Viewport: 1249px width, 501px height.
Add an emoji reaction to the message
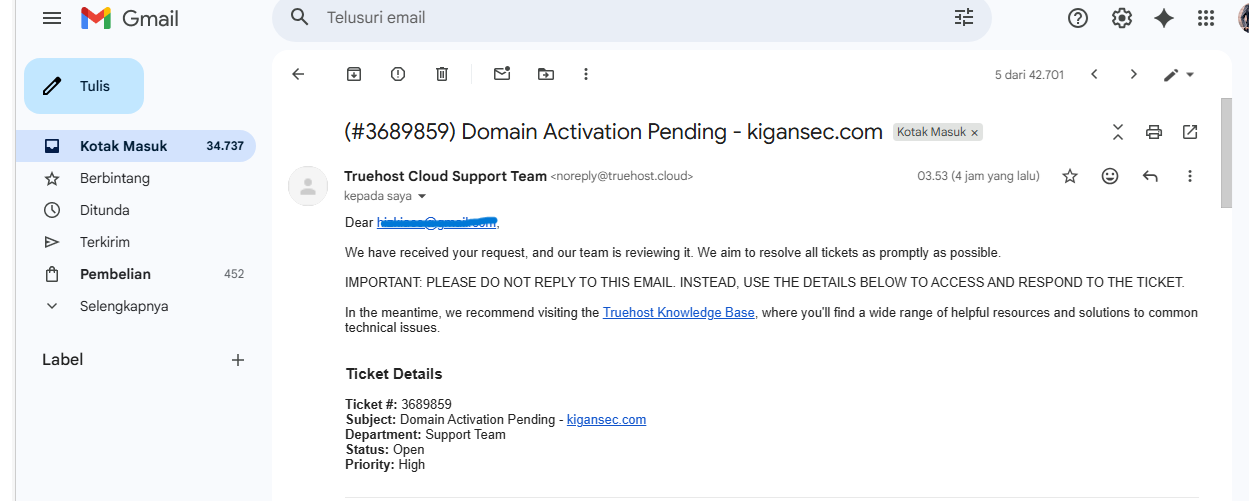click(1110, 176)
